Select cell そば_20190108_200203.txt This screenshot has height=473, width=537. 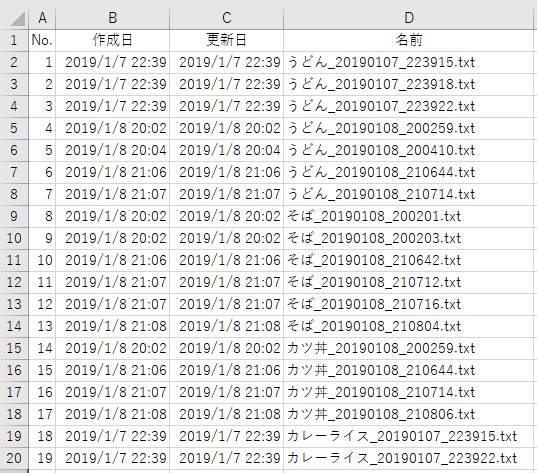(x=409, y=238)
